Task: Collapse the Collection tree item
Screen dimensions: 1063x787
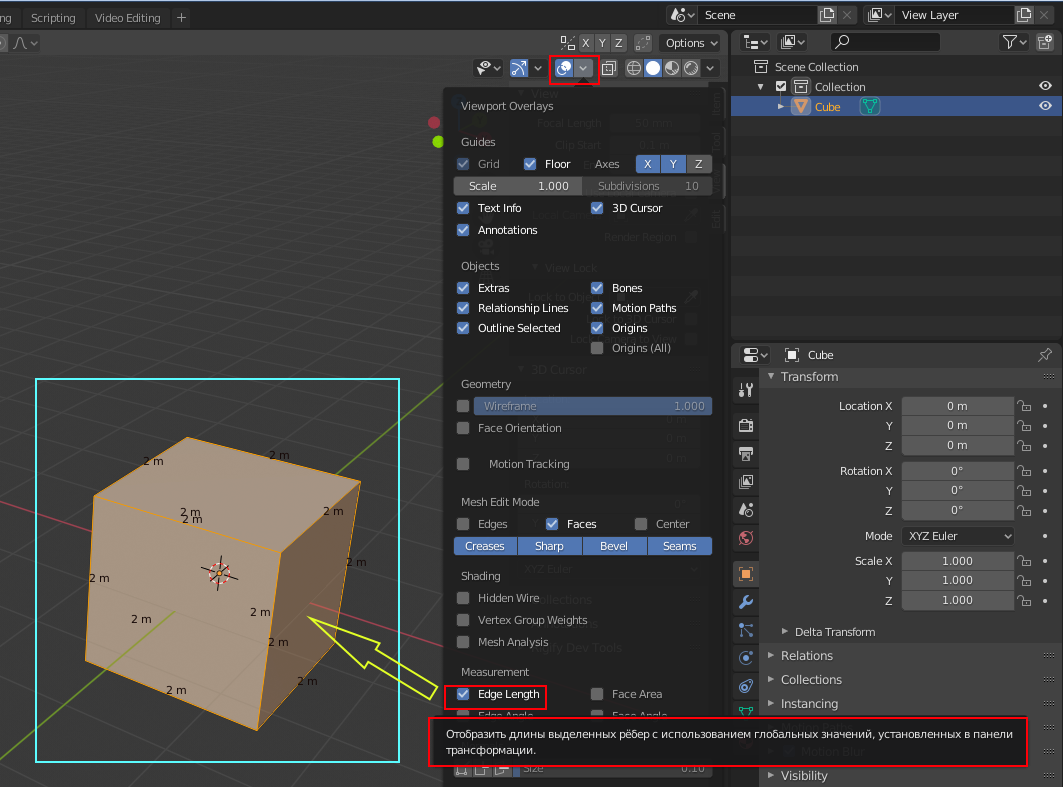Action: (761, 87)
